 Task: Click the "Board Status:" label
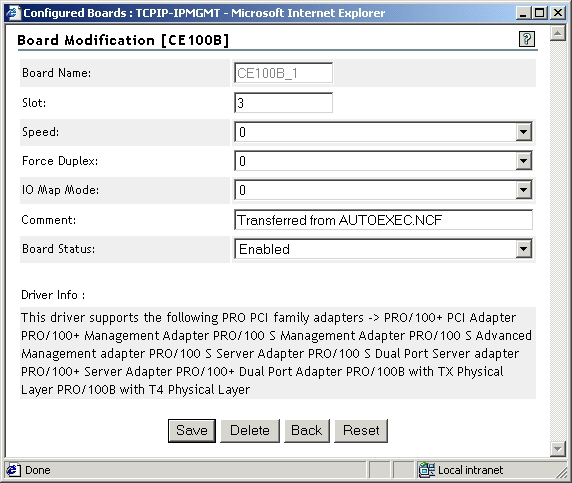tap(58, 249)
